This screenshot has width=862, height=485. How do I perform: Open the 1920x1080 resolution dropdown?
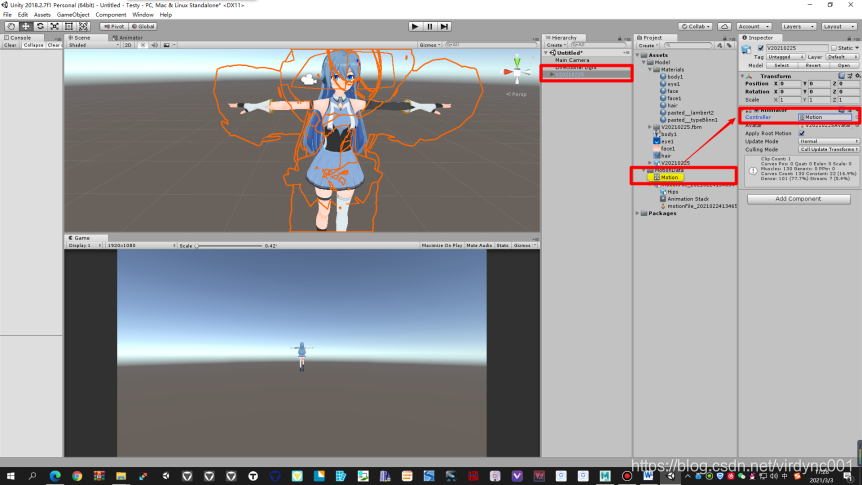141,245
